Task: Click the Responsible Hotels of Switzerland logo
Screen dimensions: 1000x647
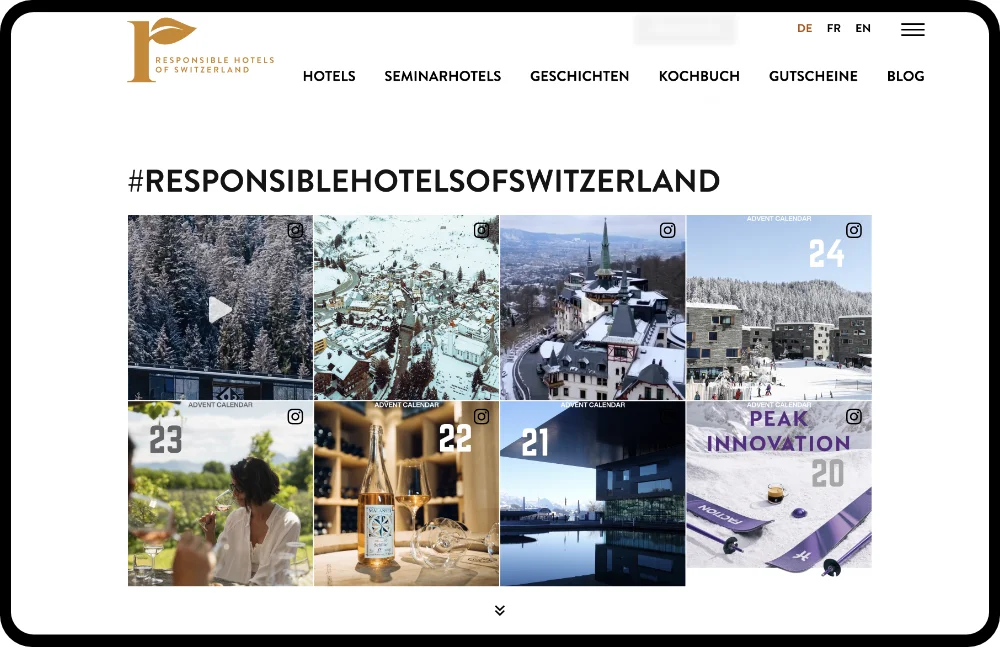Action: click(x=201, y=50)
